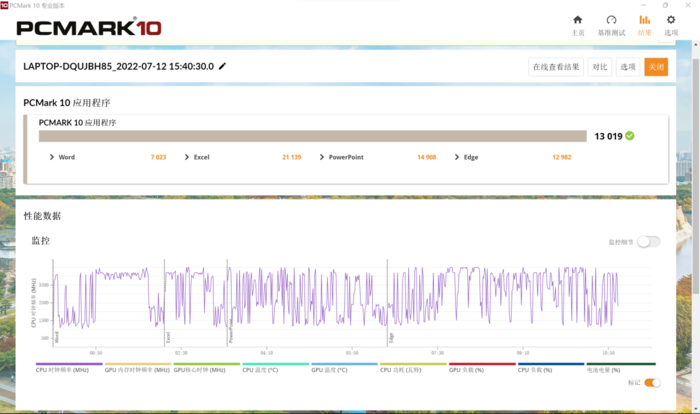Select the 基准测试 tab label
Image resolution: width=700 pixels, height=414 pixels.
(x=611, y=33)
